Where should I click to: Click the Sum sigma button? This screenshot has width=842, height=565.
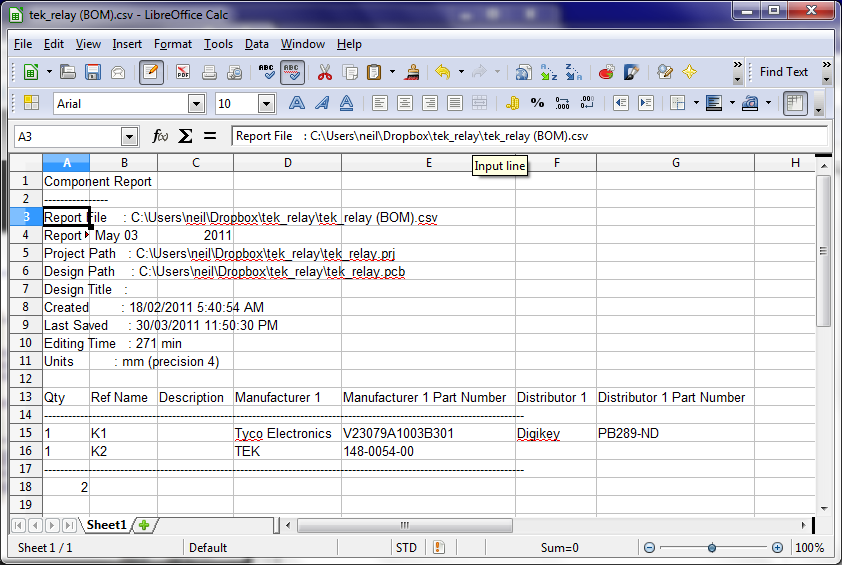point(185,136)
